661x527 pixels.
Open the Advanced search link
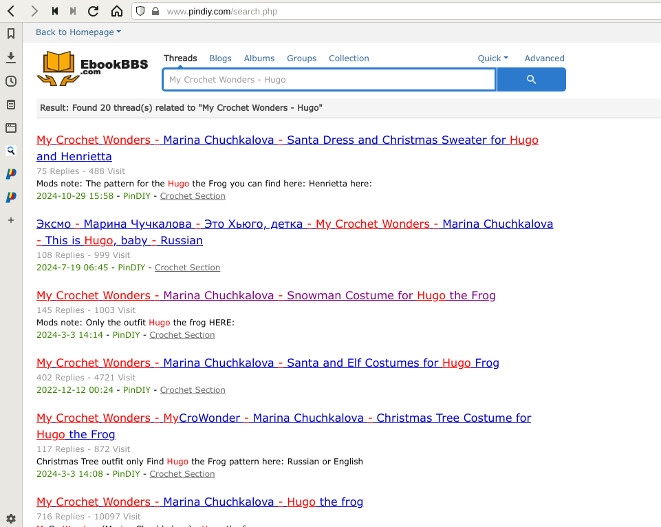[544, 58]
